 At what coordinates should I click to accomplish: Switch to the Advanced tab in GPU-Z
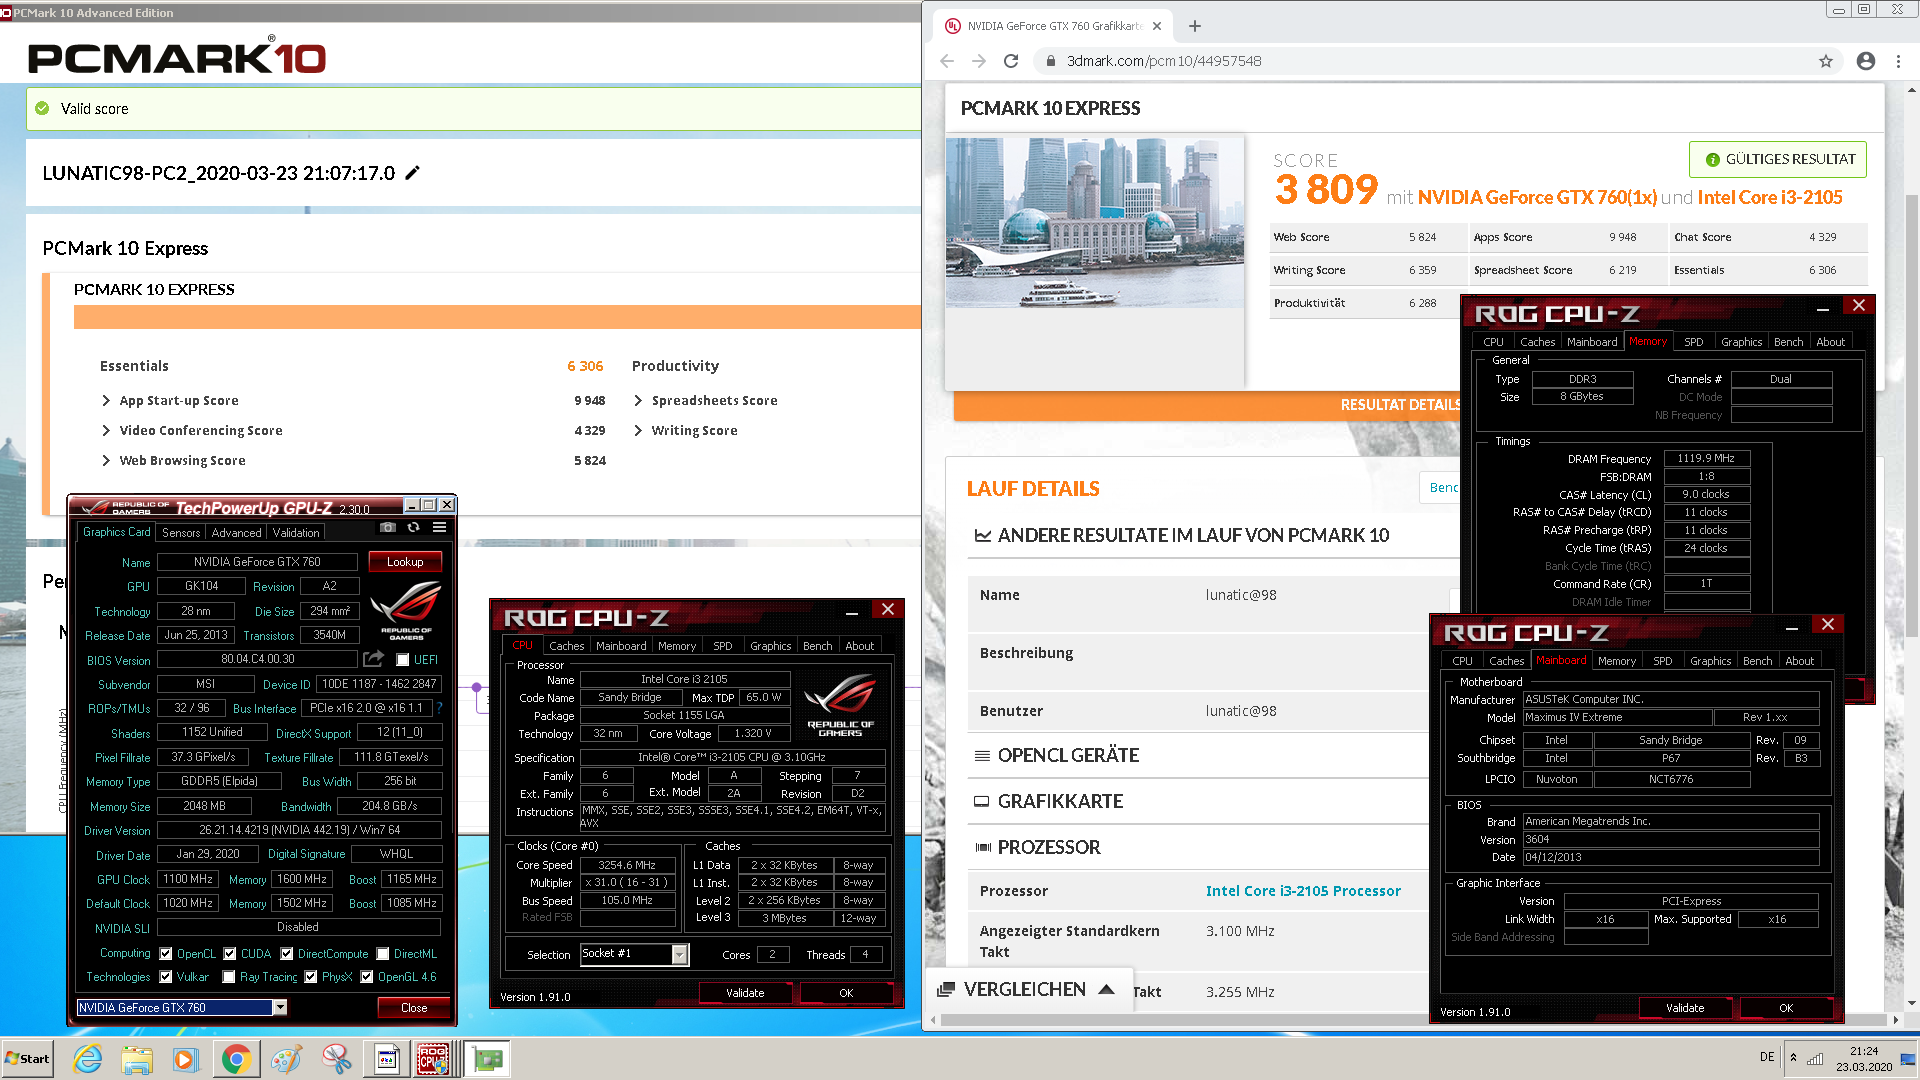tap(236, 533)
